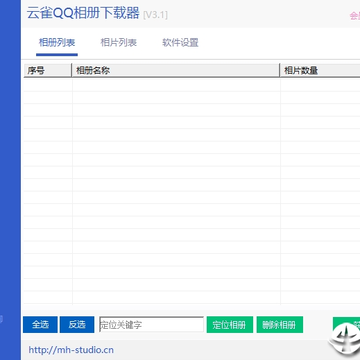360x360 pixels.
Task: Open the 软件设置 tab
Action: pyautogui.click(x=180, y=43)
